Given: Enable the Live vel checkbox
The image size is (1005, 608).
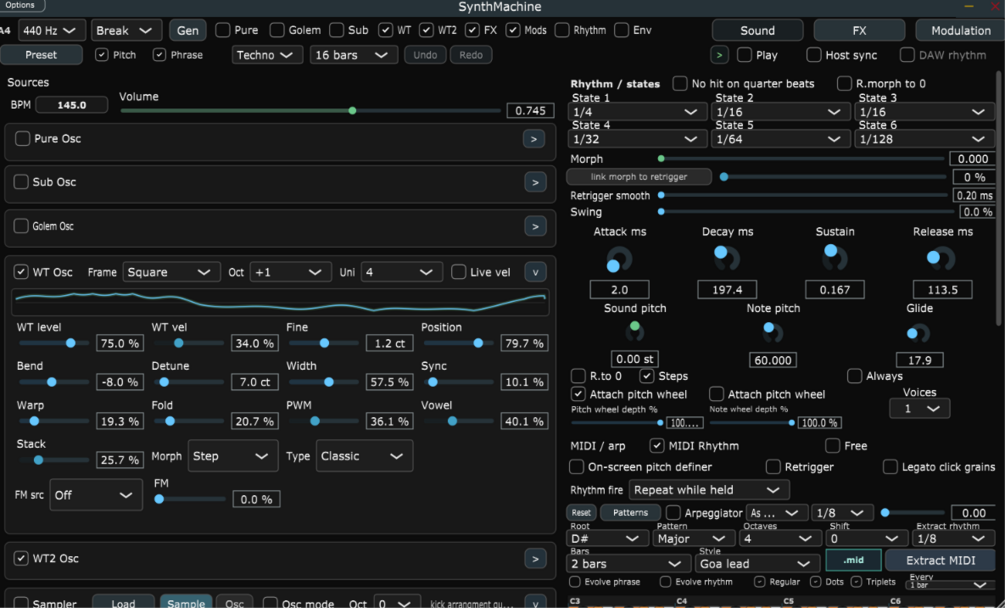Looking at the screenshot, I should 458,272.
